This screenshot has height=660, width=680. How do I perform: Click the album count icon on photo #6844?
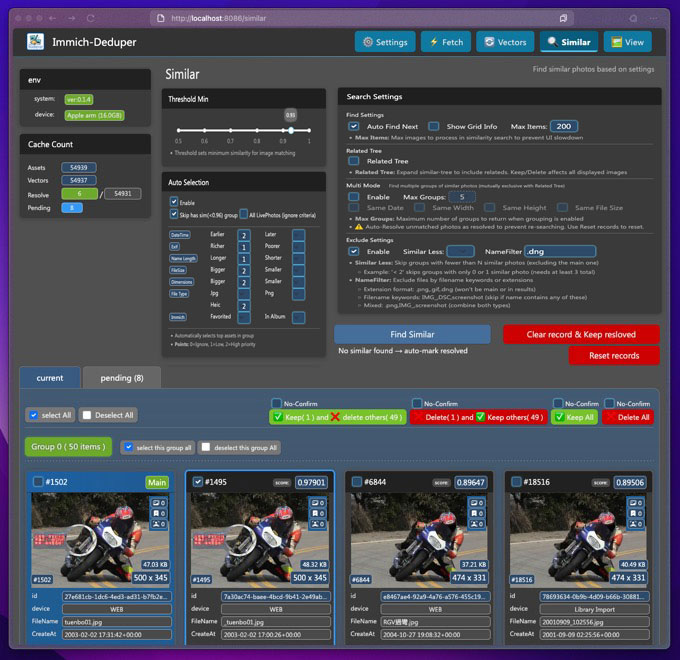477,503
